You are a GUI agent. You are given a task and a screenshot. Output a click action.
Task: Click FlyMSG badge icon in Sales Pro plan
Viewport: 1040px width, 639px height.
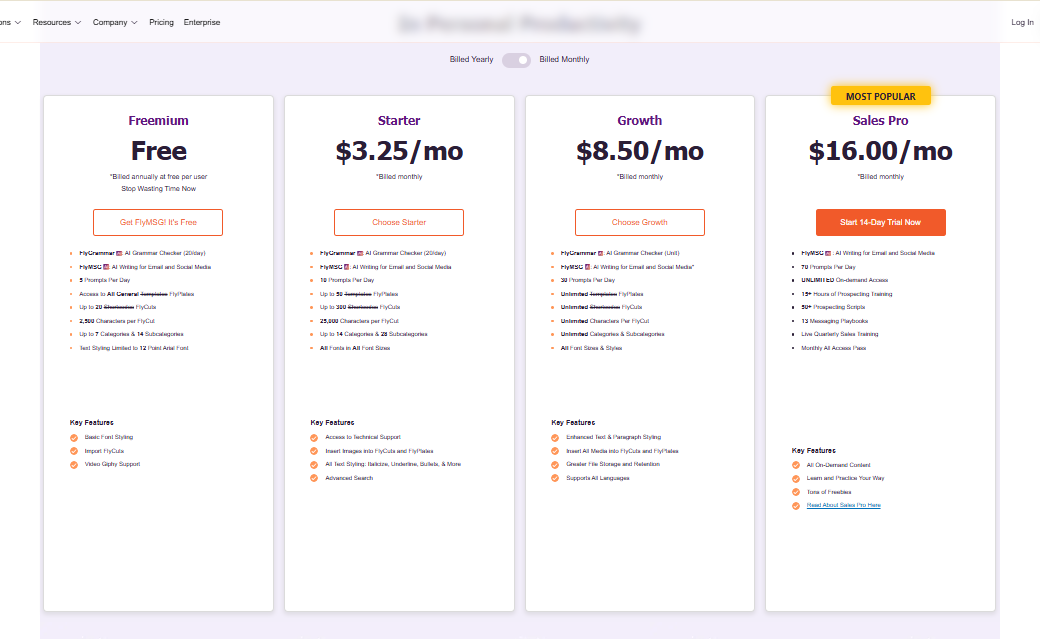pyautogui.click(x=828, y=253)
